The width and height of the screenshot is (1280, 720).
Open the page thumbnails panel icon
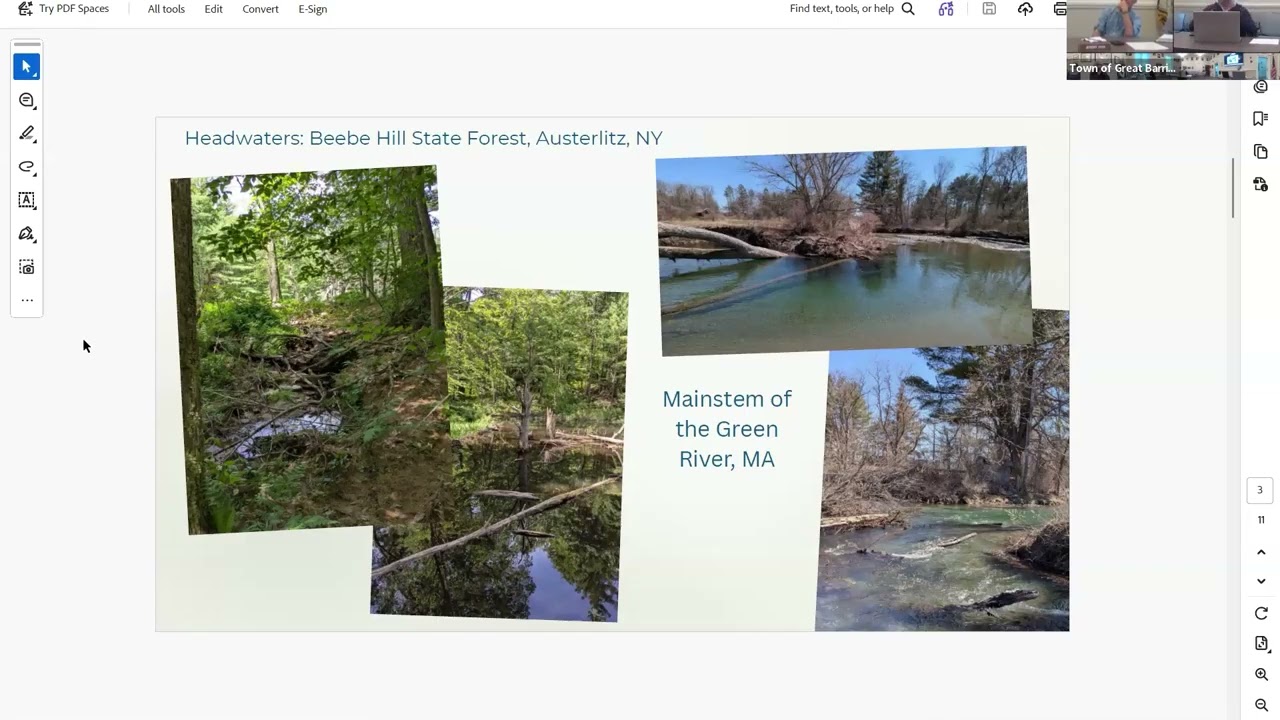(1260, 152)
